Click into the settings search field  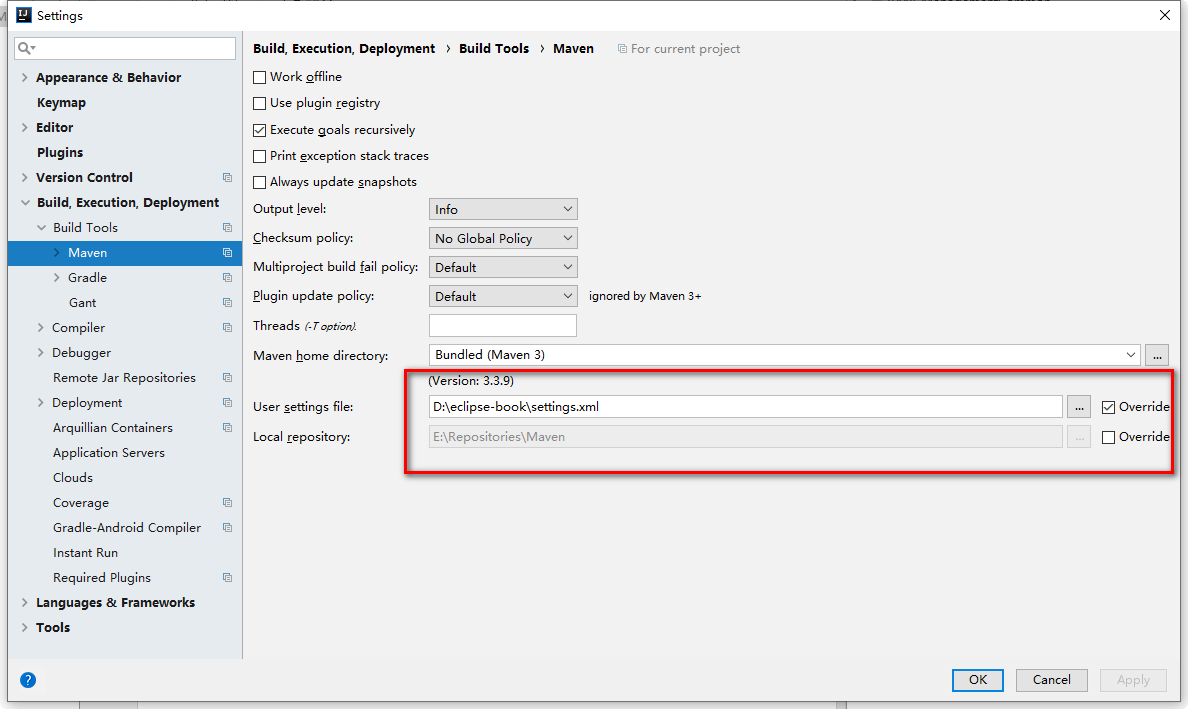click(x=125, y=48)
